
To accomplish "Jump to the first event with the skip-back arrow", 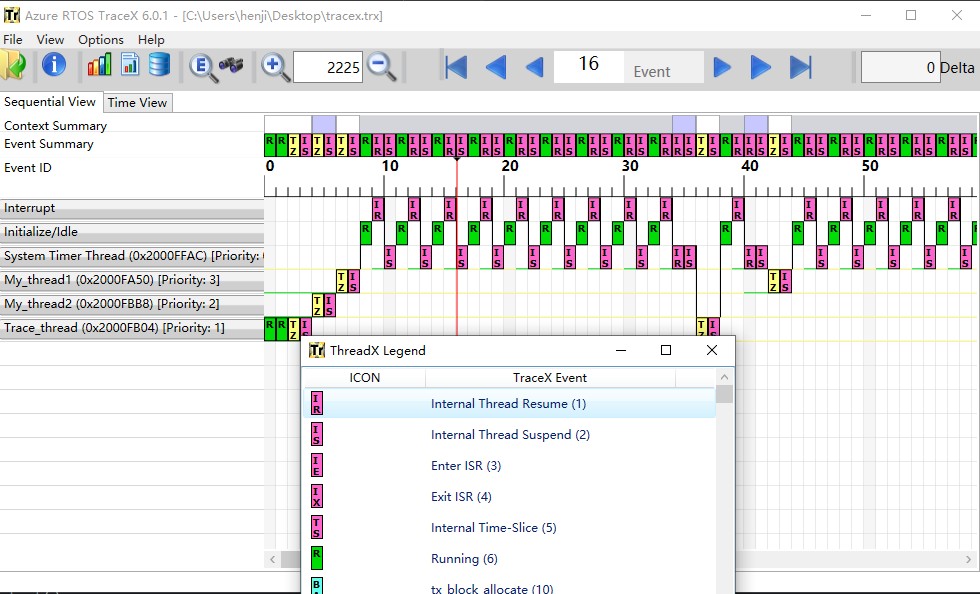I will coord(455,66).
